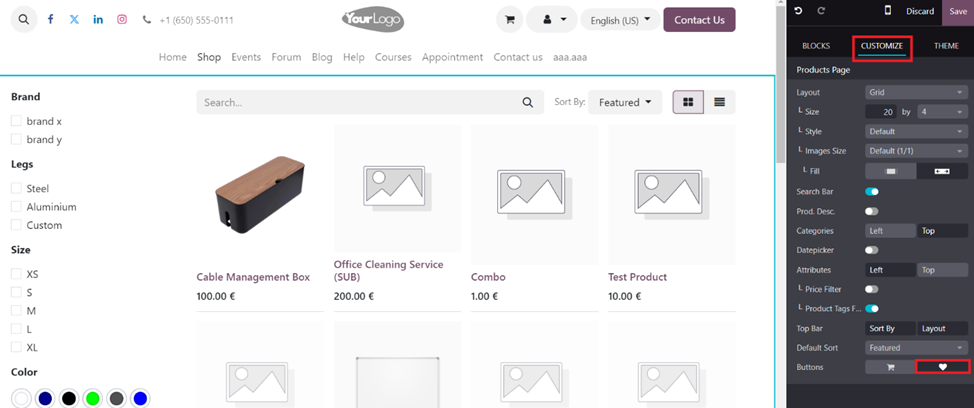Open the Default Sort Featured dropdown
Screen dimensions: 974x408
[916, 348]
